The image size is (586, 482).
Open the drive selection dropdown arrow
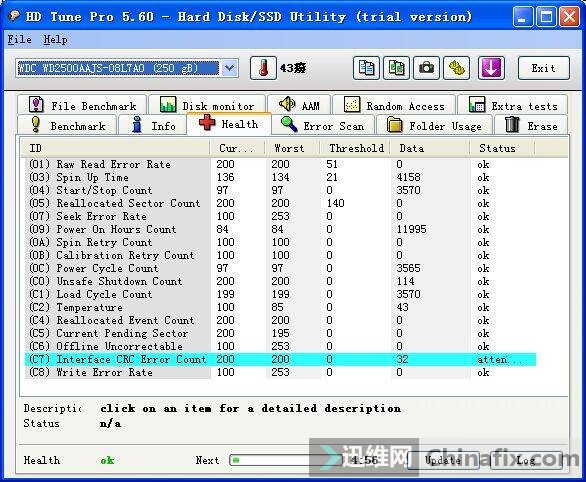[x=229, y=68]
